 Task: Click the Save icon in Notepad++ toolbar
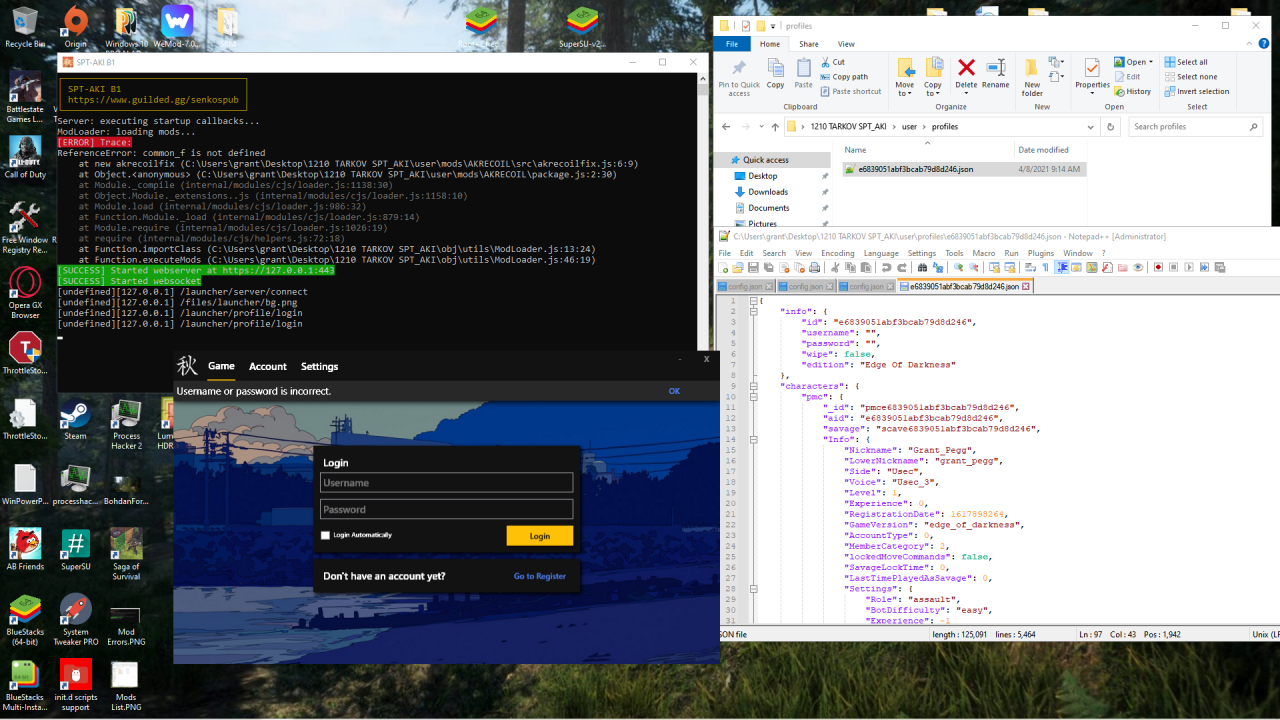point(753,267)
